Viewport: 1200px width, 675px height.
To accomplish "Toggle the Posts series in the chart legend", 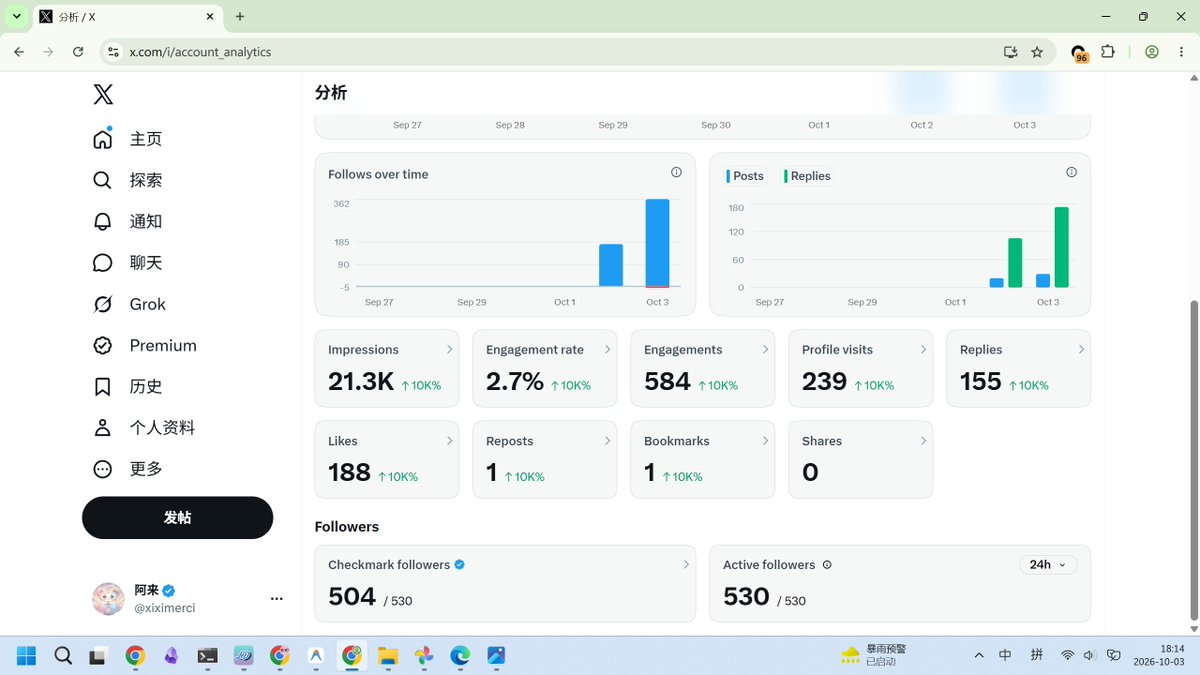I will 745,176.
